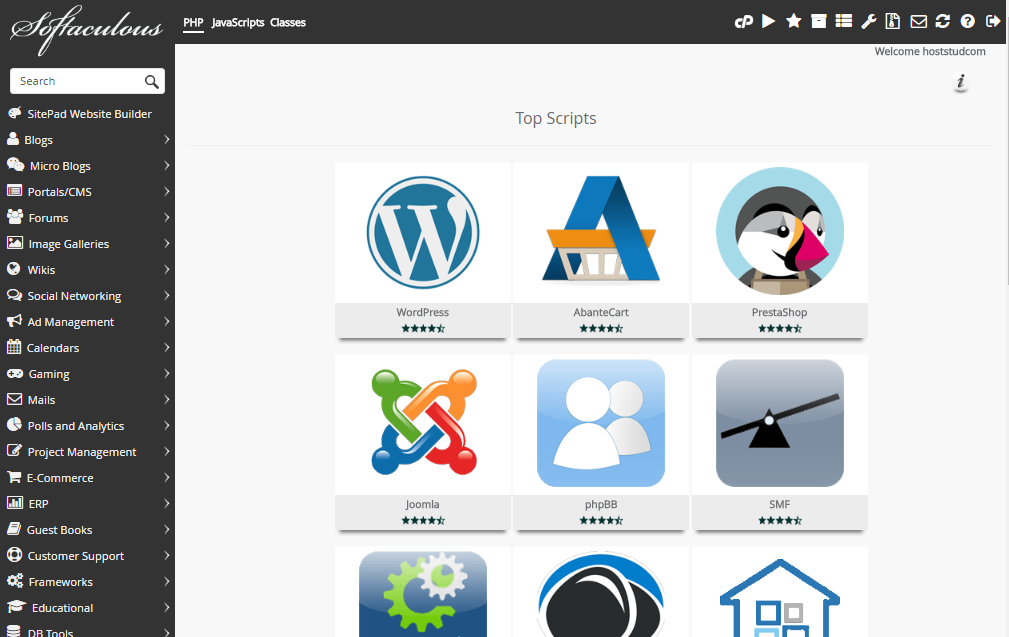1009x637 pixels.
Task: Expand the Educational category
Action: 87,607
